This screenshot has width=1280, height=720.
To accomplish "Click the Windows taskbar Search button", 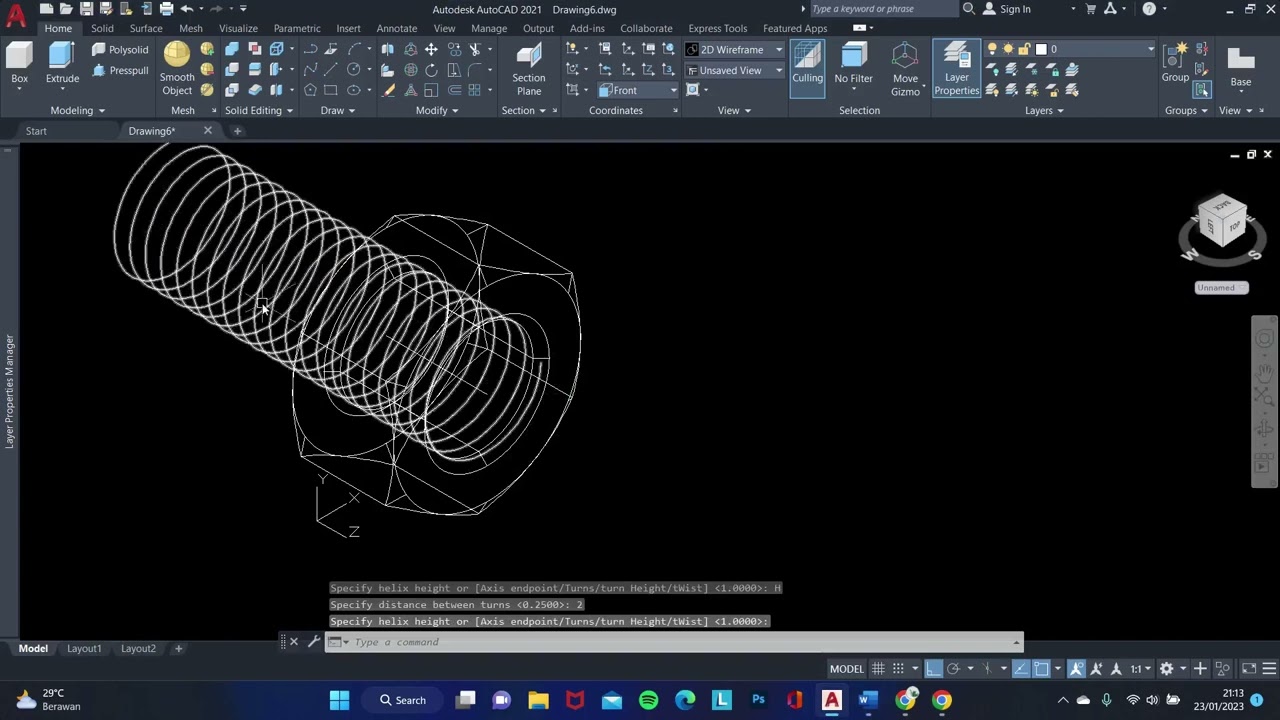I will click(x=402, y=700).
